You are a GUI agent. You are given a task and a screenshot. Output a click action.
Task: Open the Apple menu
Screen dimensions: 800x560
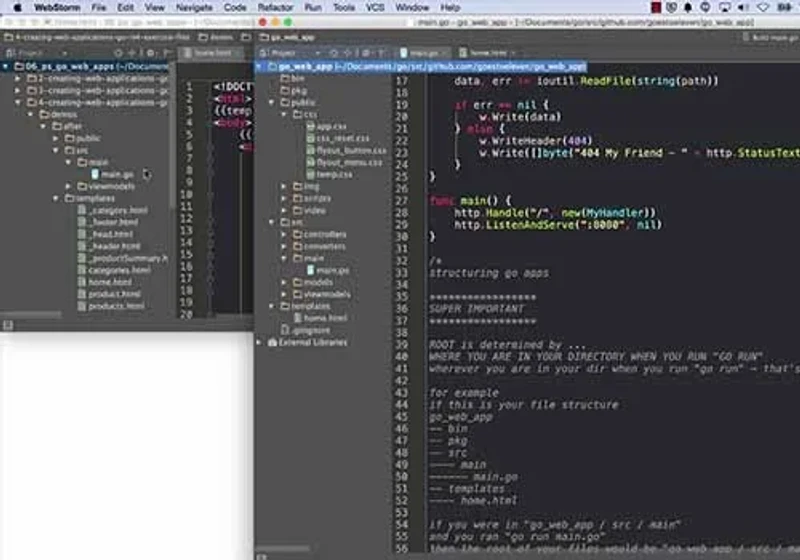click(17, 7)
